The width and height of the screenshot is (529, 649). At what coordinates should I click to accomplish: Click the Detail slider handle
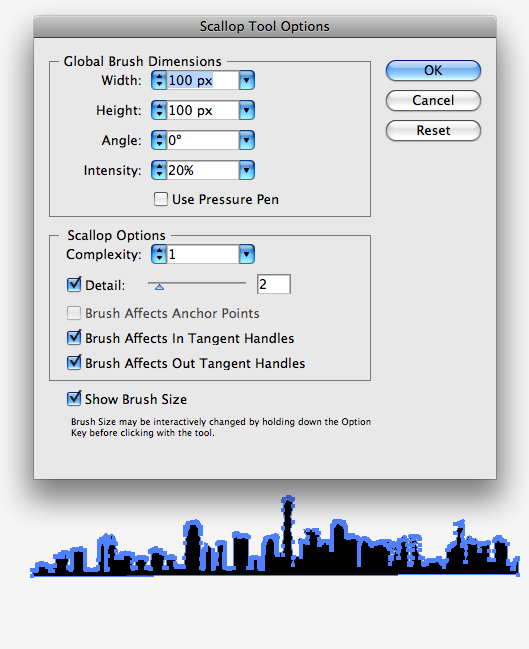point(159,286)
